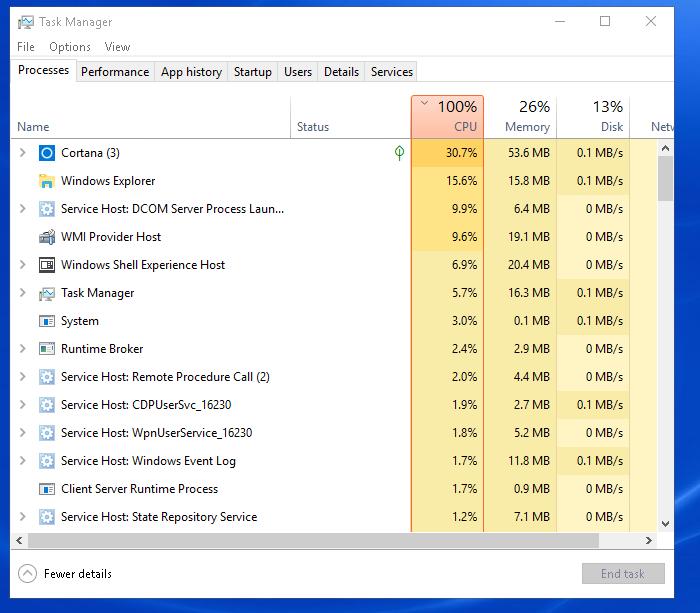Viewport: 700px width, 613px height.
Task: Sort by the Status column header
Action: 350,117
